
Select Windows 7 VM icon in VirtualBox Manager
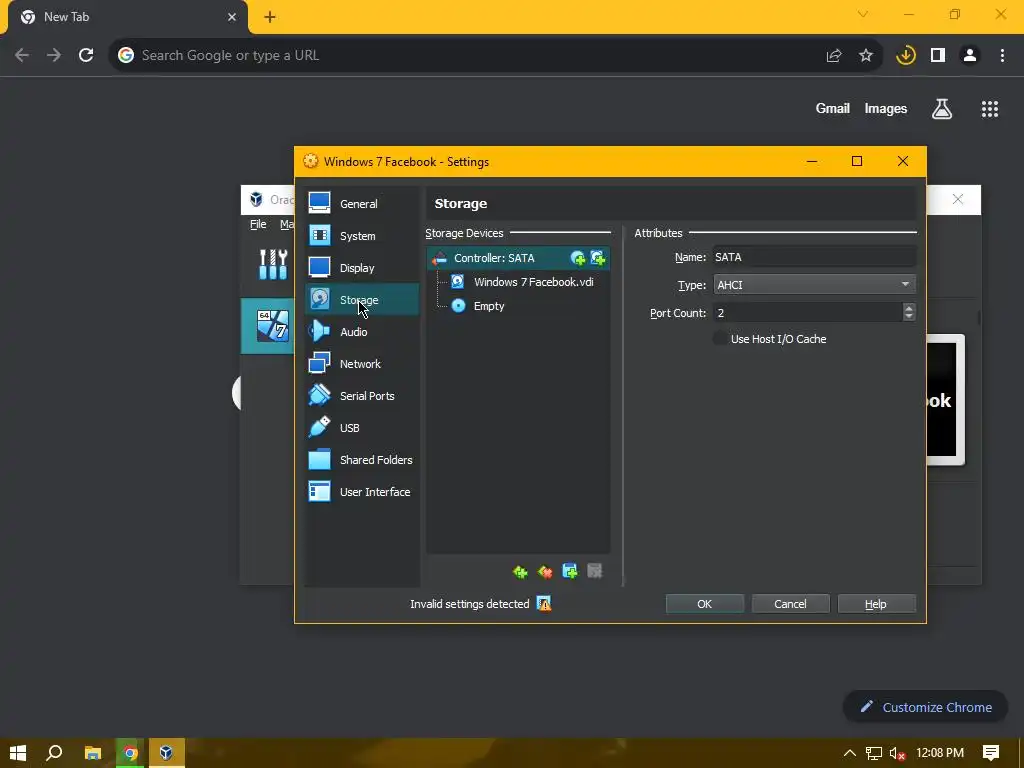click(x=273, y=326)
